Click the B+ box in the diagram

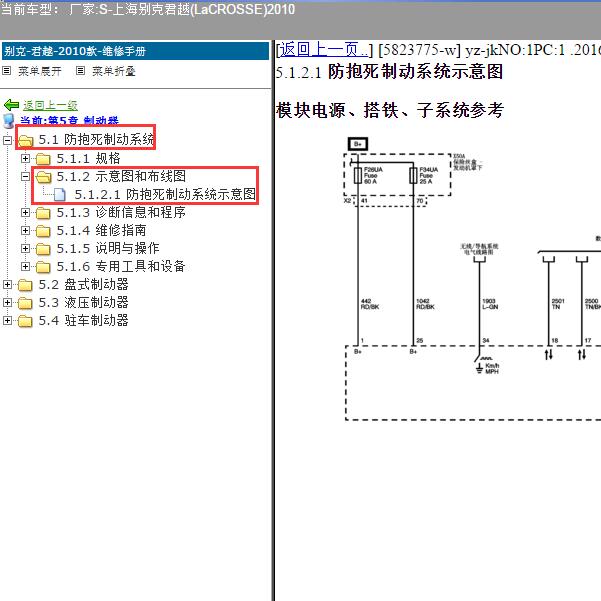[x=358, y=144]
